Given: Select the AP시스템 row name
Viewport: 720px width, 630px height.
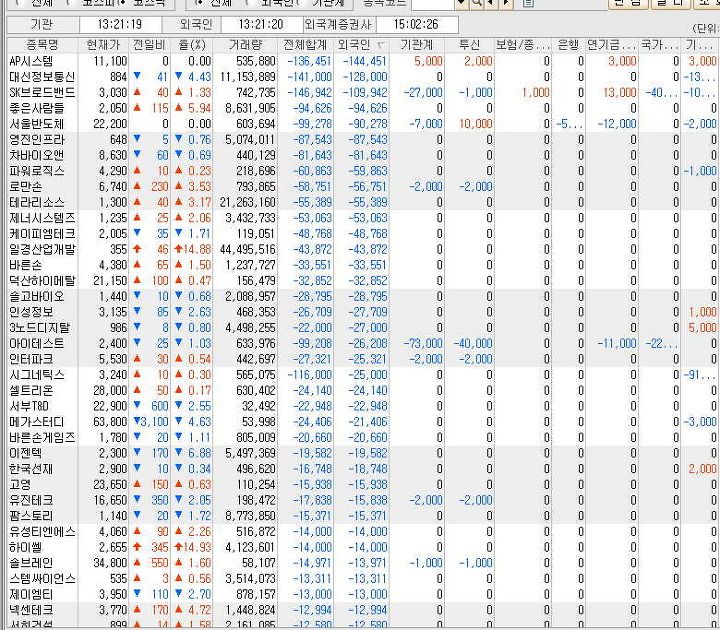Looking at the screenshot, I should [31, 61].
